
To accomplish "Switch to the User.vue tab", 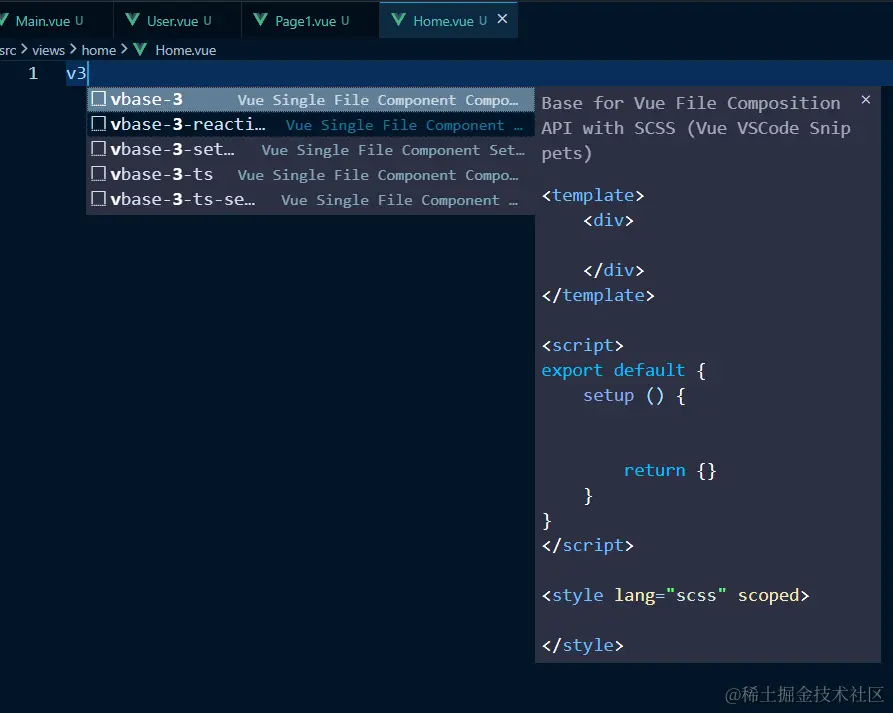I will click(x=177, y=21).
